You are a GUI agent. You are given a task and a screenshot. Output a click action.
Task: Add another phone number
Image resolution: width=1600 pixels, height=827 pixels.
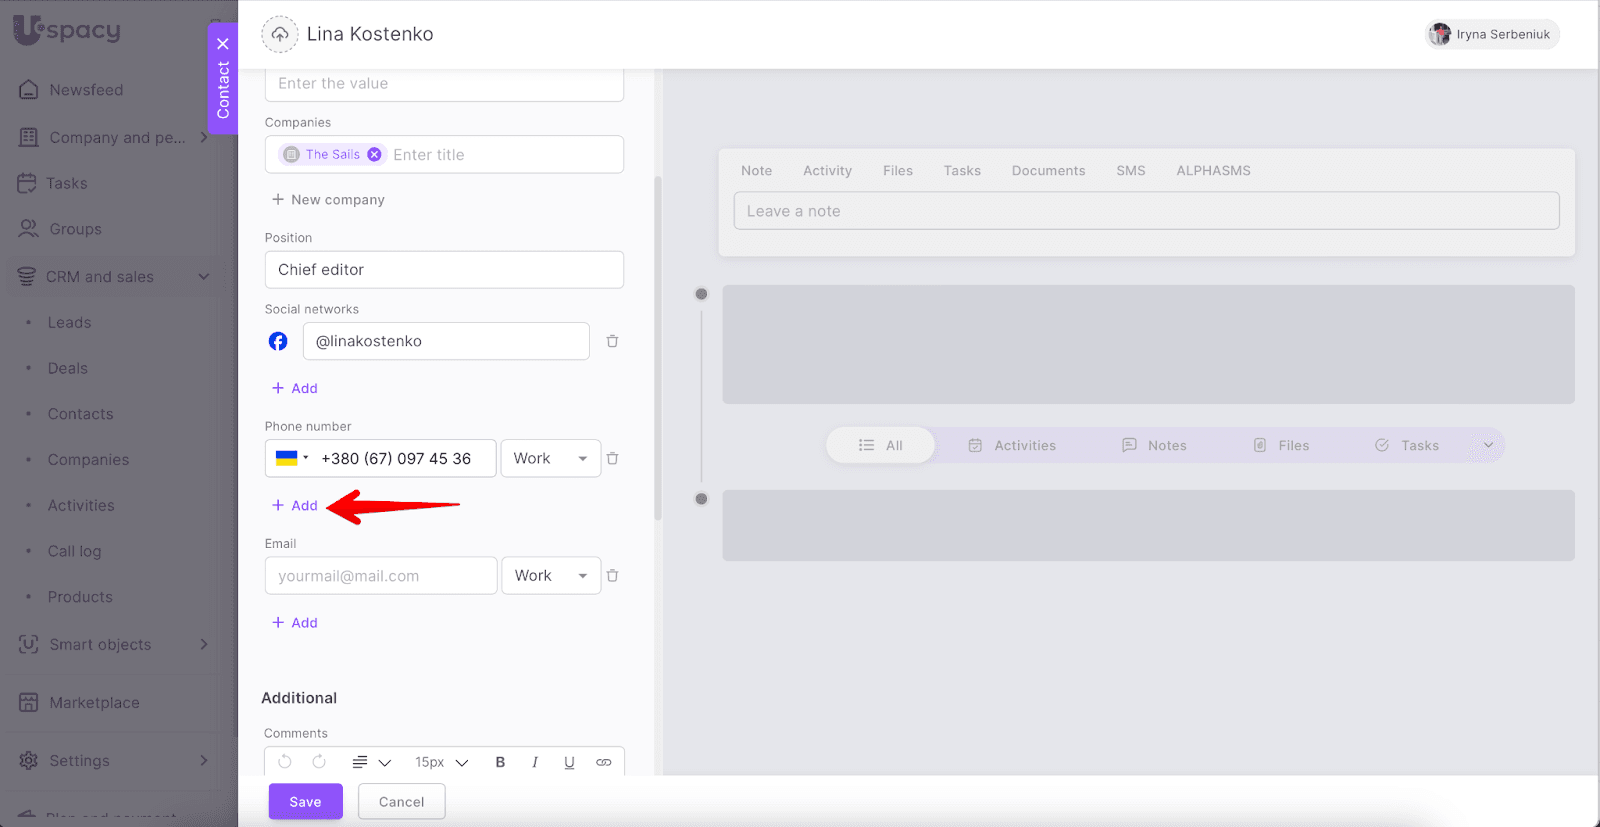coord(295,506)
